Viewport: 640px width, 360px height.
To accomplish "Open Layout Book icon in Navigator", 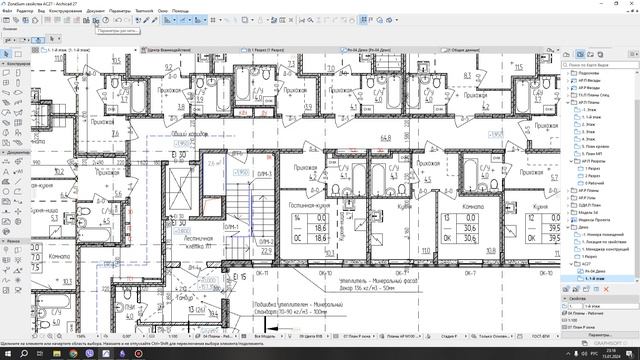I will (590, 54).
